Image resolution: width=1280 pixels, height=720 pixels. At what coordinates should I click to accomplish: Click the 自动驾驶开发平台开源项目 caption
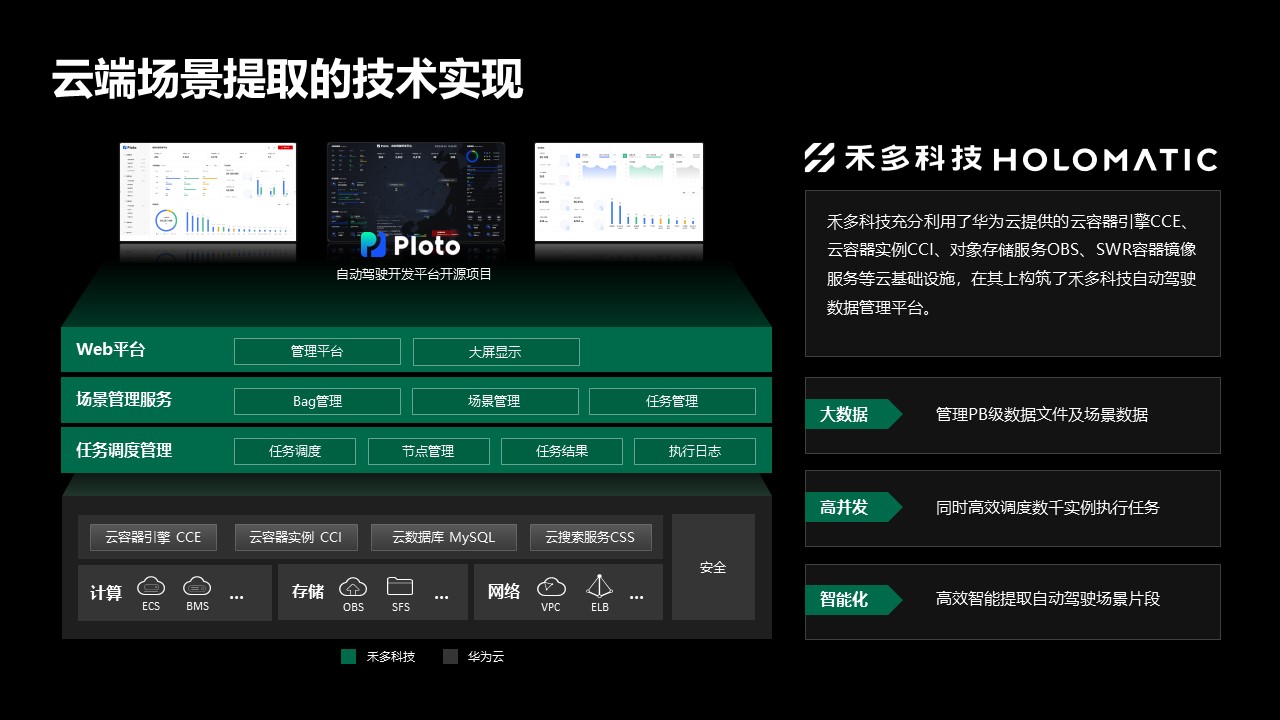[414, 274]
